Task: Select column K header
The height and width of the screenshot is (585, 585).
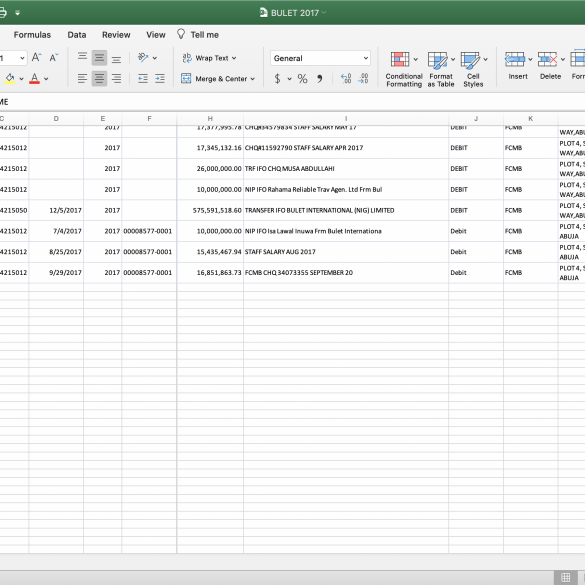Action: click(x=531, y=119)
